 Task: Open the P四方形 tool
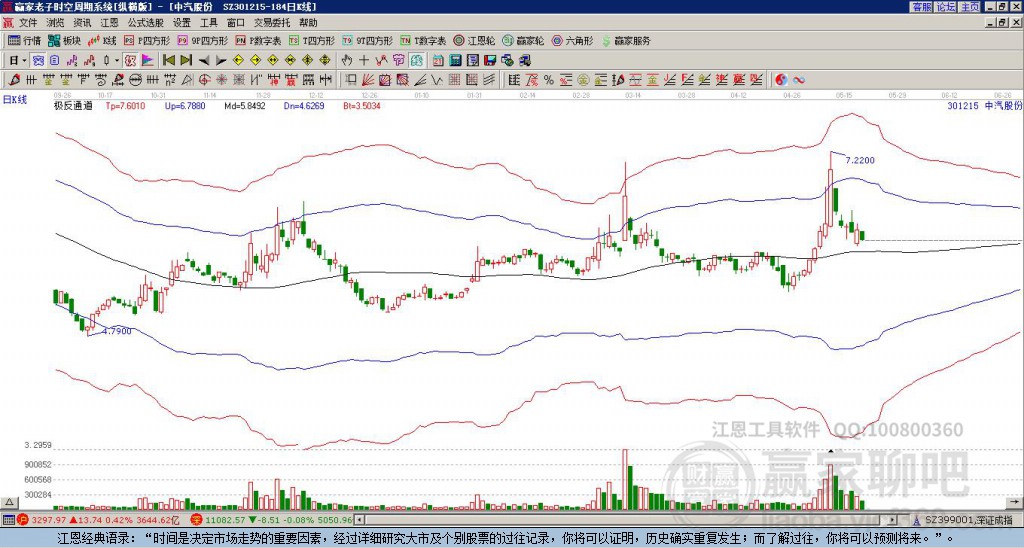pyautogui.click(x=148, y=40)
